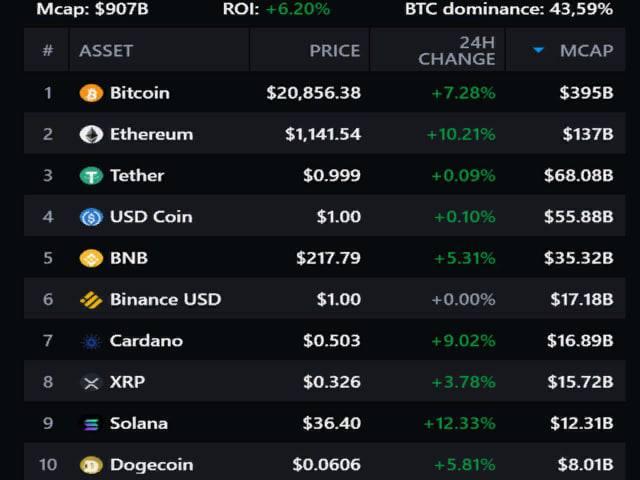Sort by the ASSET column header
640x480 pixels.
tap(106, 50)
